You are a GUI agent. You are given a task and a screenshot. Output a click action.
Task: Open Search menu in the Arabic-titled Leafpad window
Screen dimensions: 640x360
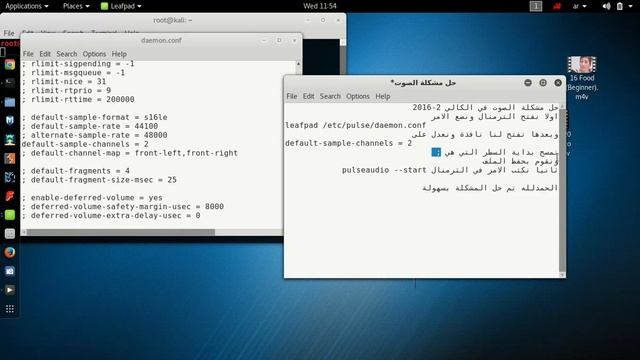[x=330, y=96]
